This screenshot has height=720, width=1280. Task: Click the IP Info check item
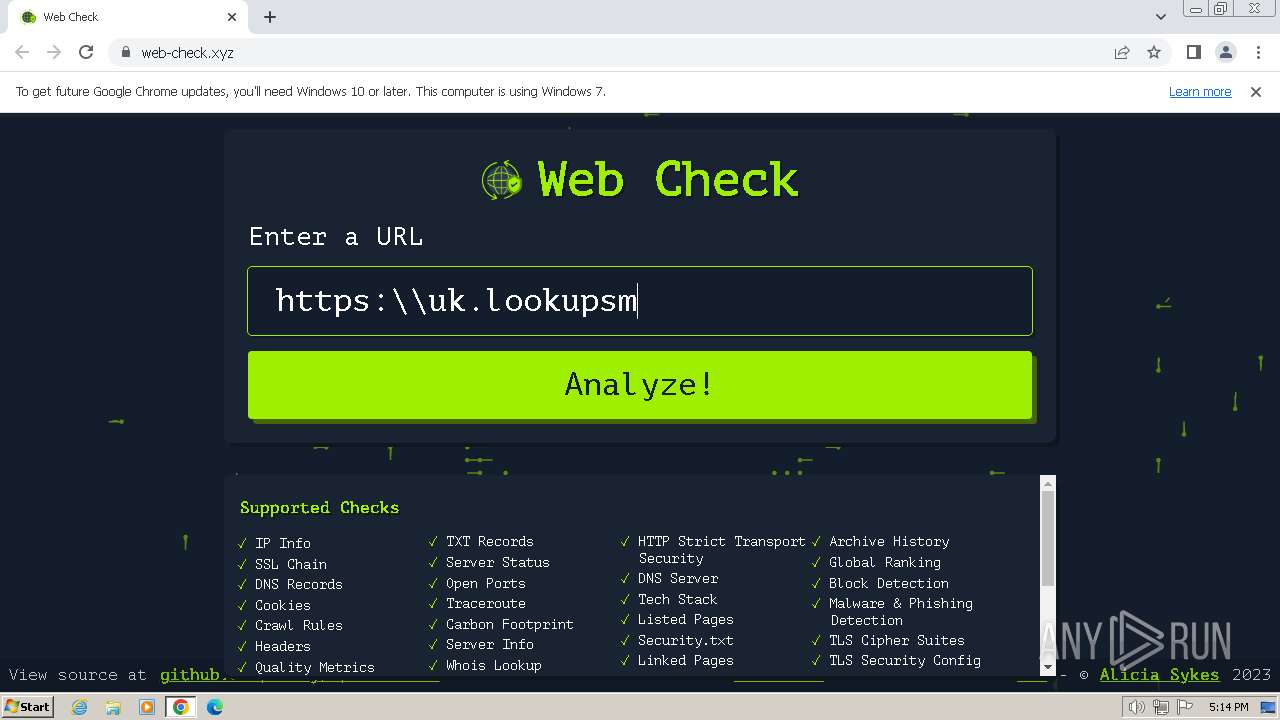pyautogui.click(x=282, y=543)
